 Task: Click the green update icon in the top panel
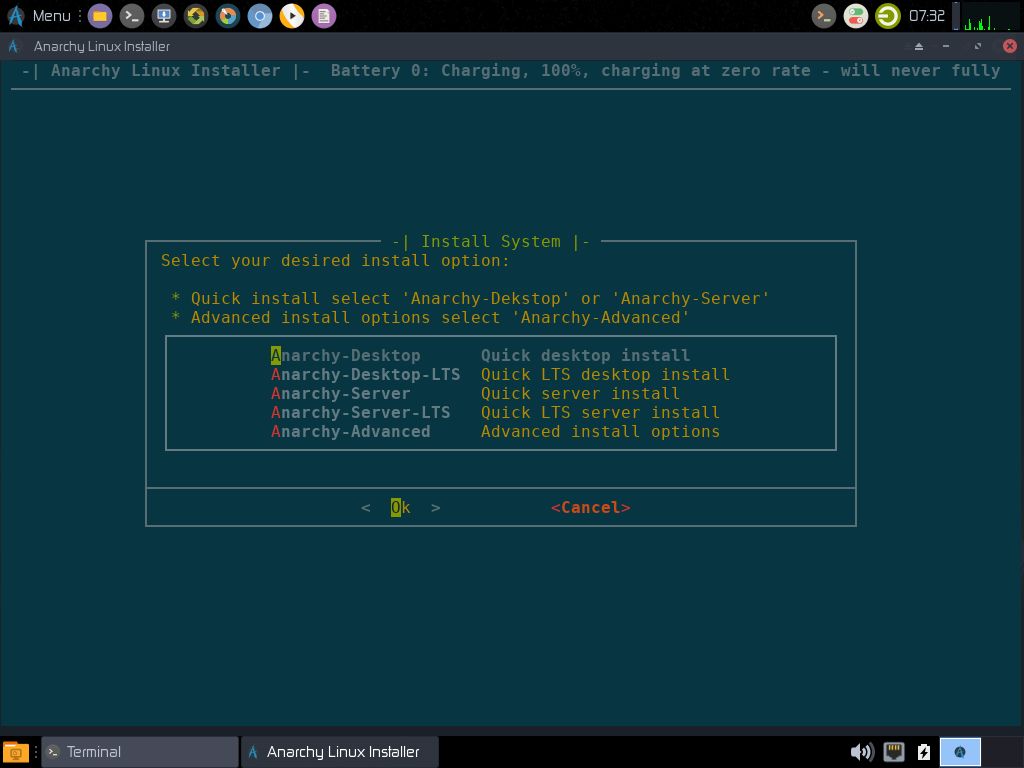click(x=196, y=15)
